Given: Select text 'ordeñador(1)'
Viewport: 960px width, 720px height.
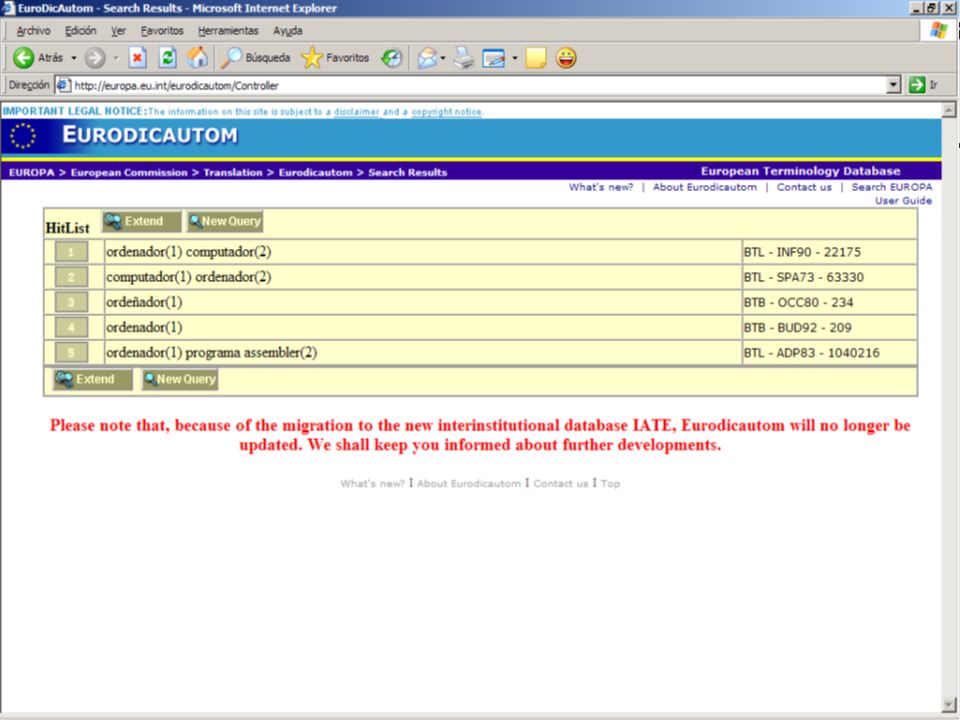Looking at the screenshot, I should click(x=144, y=302).
